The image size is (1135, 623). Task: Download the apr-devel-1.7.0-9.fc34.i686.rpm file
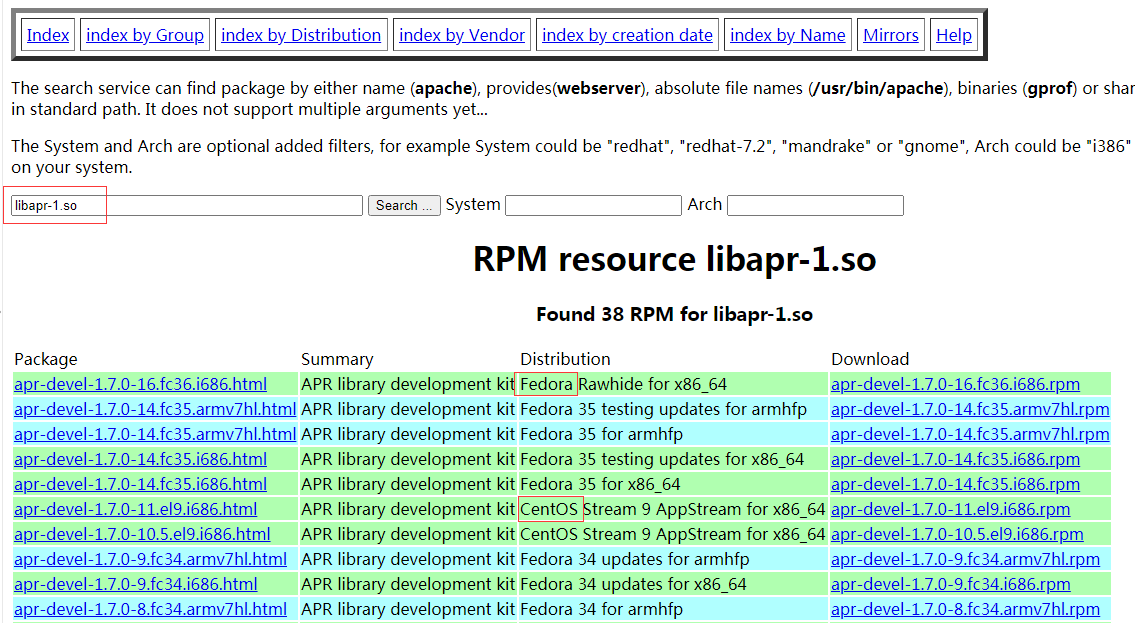[949, 584]
